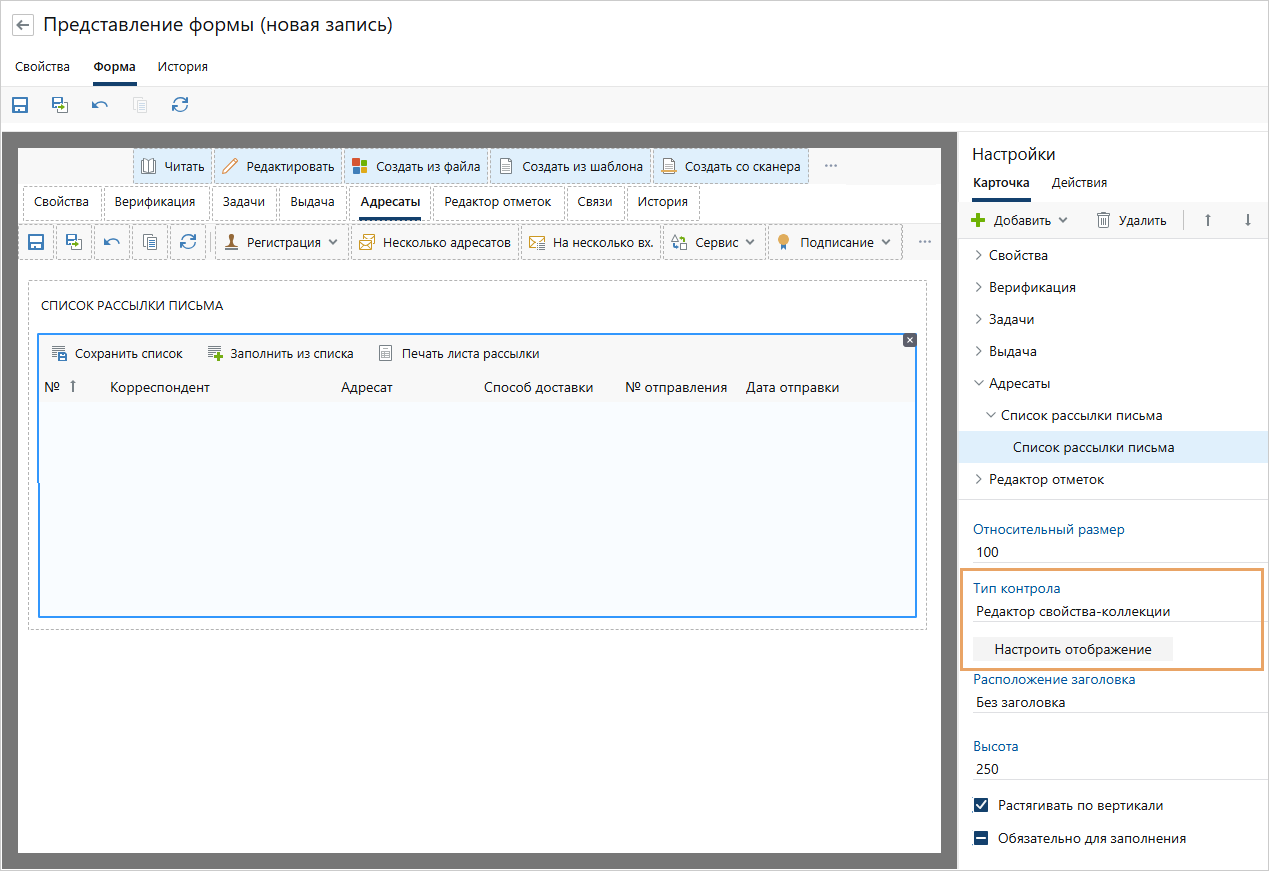The image size is (1269, 871).
Task: Open the Задачи tab in the form
Action: pos(244,202)
